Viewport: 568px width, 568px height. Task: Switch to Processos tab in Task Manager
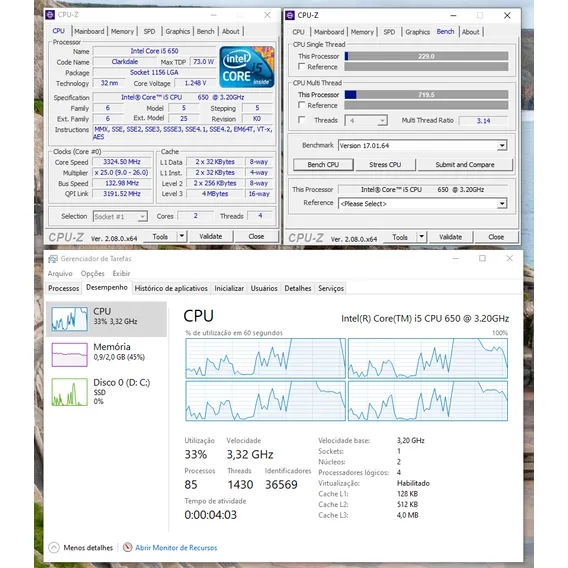tap(63, 288)
